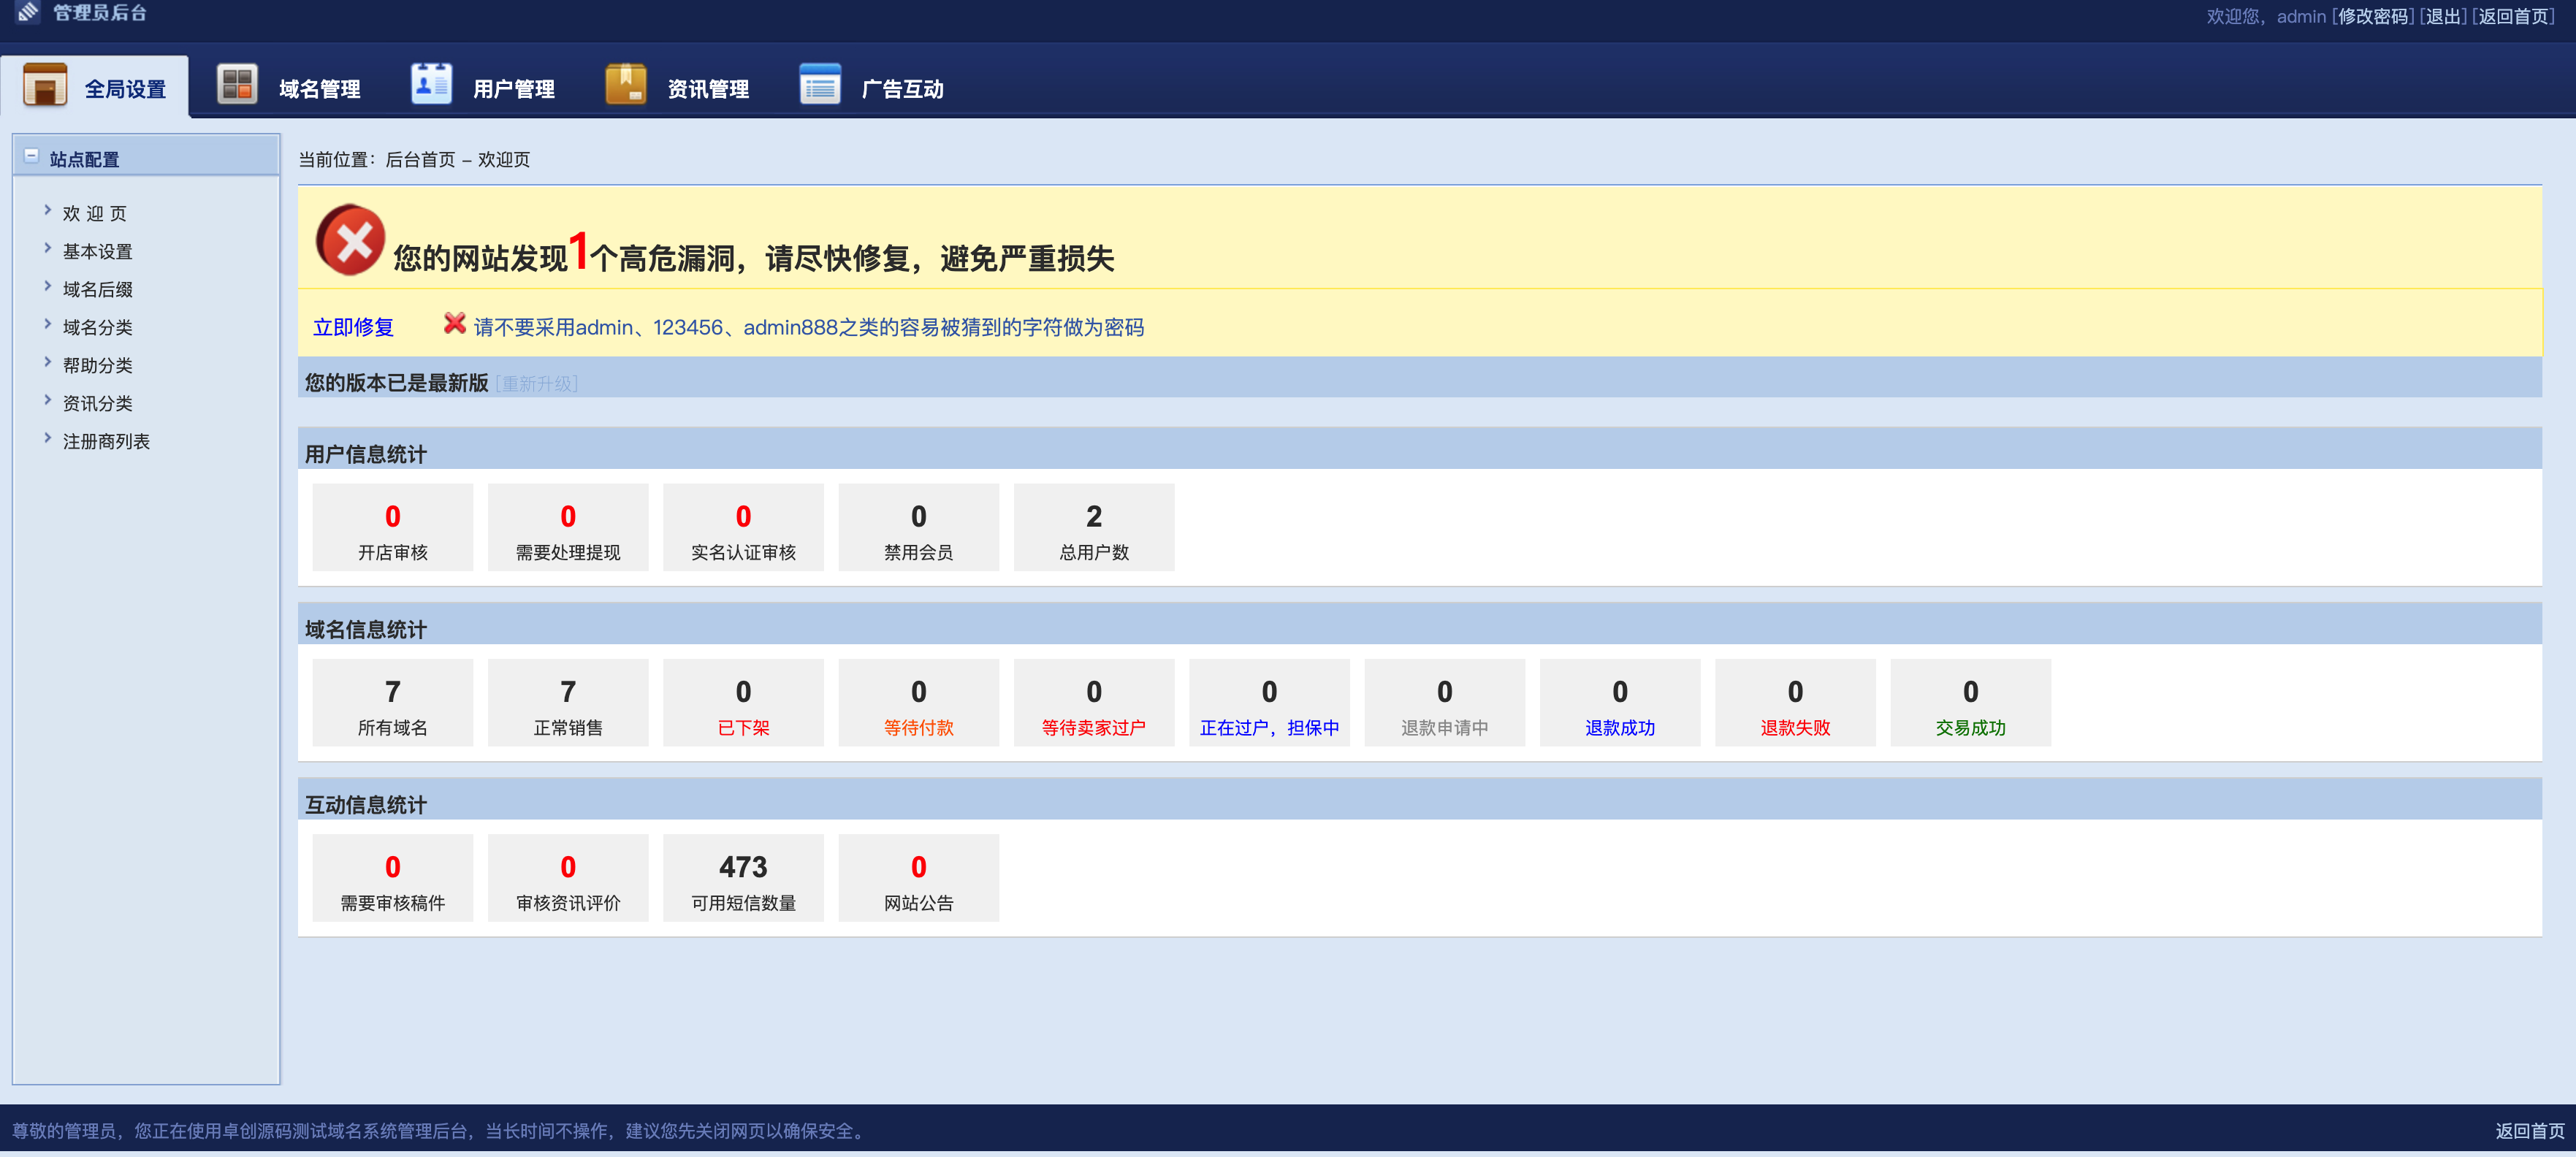This screenshot has height=1157, width=2576.
Task: Click the 立即修复 link
Action: [x=353, y=327]
